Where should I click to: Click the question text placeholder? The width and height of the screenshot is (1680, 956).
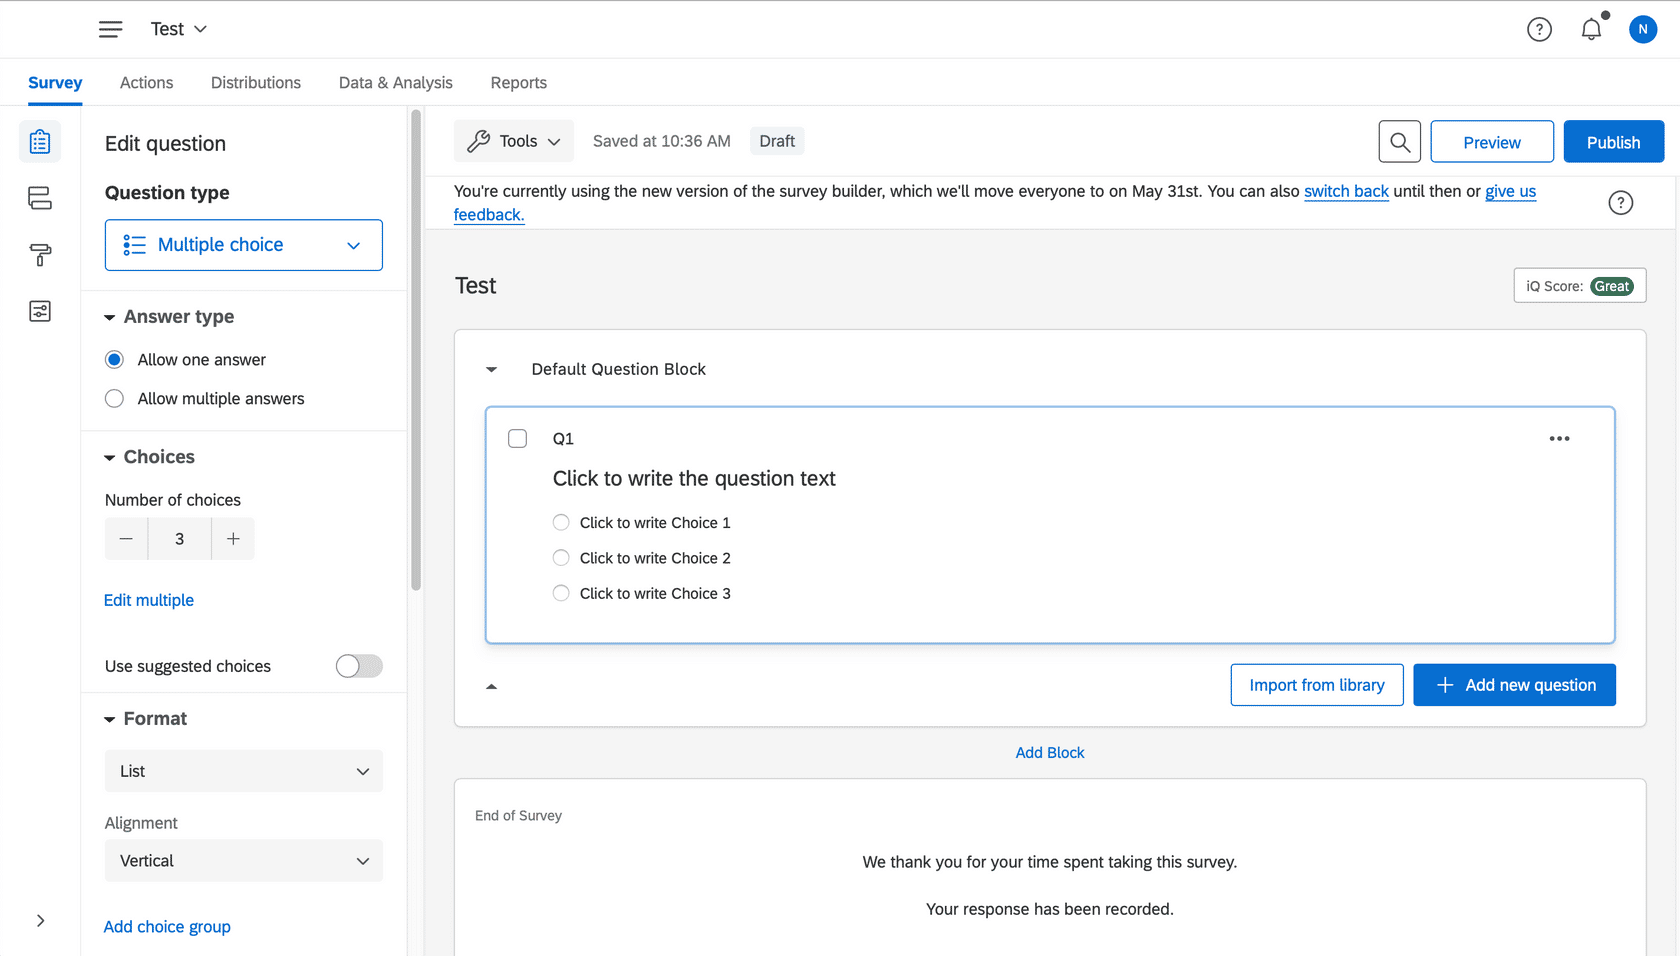coord(694,479)
